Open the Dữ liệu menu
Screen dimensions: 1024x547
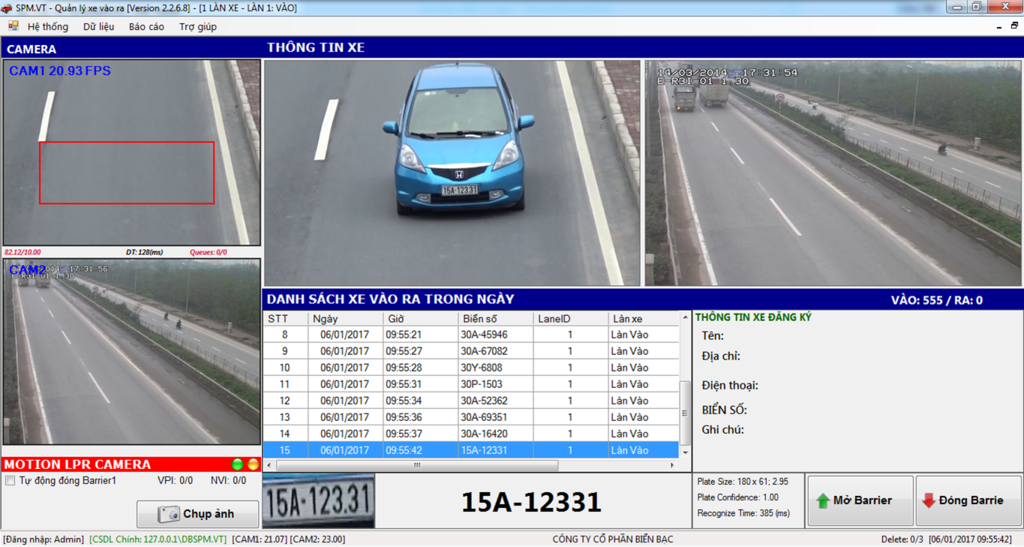pos(98,27)
